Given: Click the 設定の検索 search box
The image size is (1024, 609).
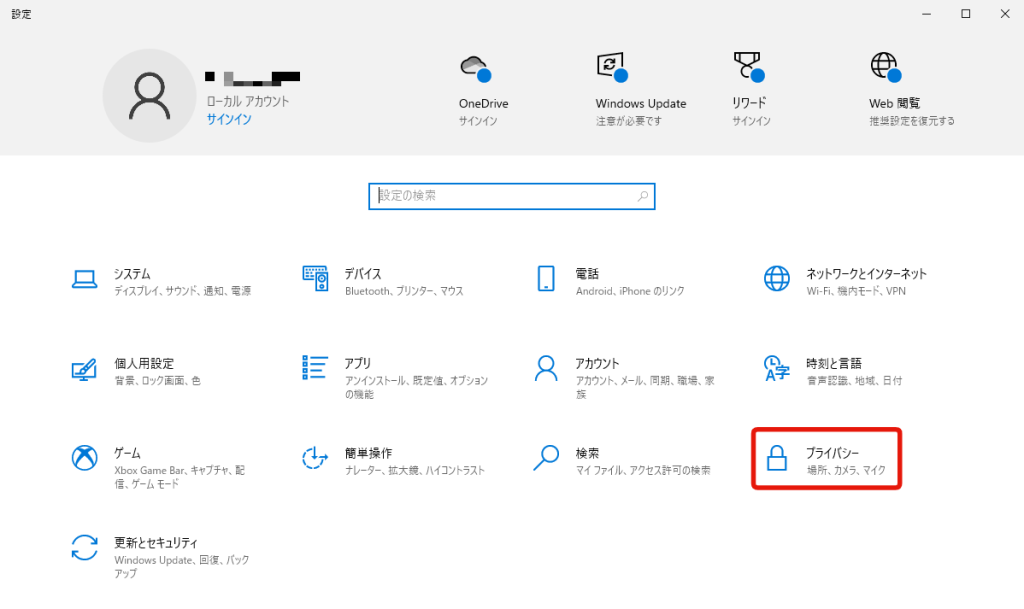Looking at the screenshot, I should pyautogui.click(x=511, y=196).
